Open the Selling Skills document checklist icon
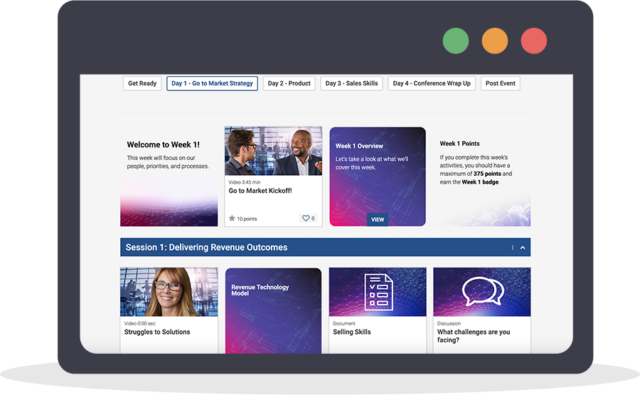 pos(378,292)
